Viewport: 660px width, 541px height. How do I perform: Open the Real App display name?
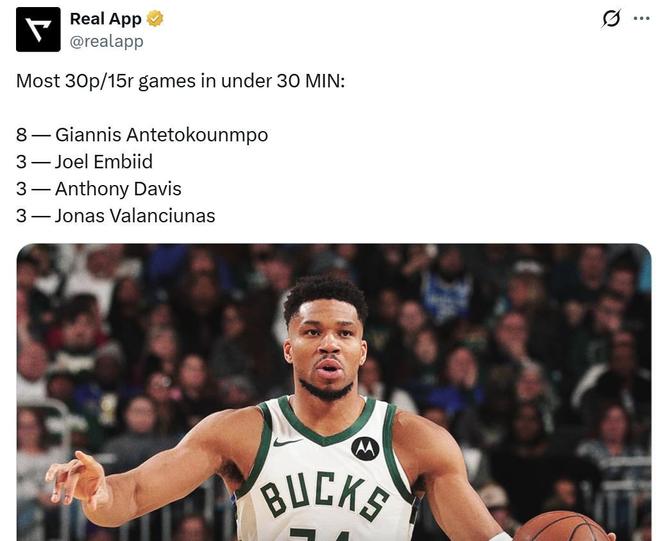click(x=106, y=19)
